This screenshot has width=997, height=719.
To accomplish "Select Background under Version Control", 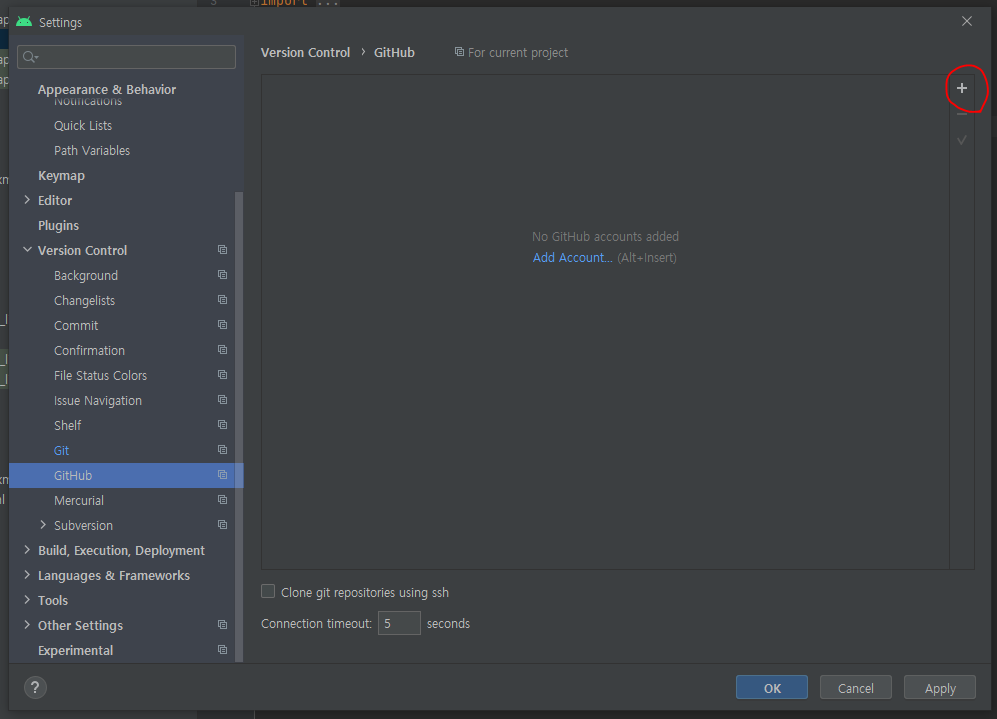I will (86, 276).
